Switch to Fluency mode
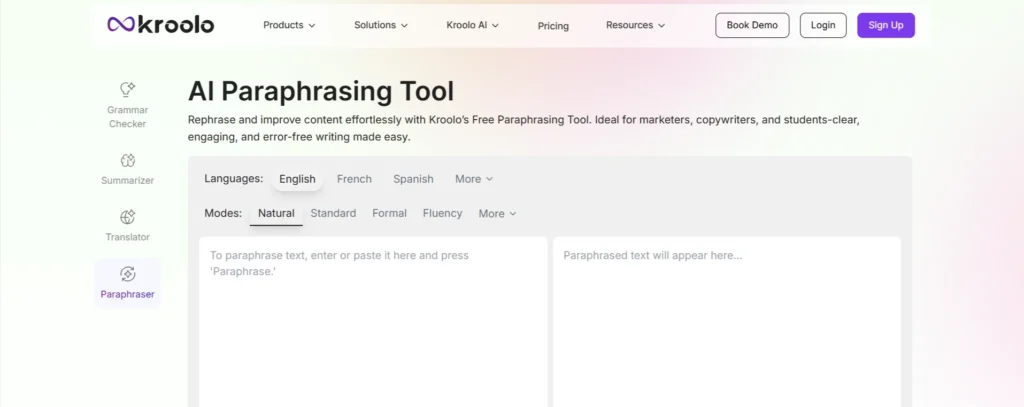 pyautogui.click(x=442, y=214)
